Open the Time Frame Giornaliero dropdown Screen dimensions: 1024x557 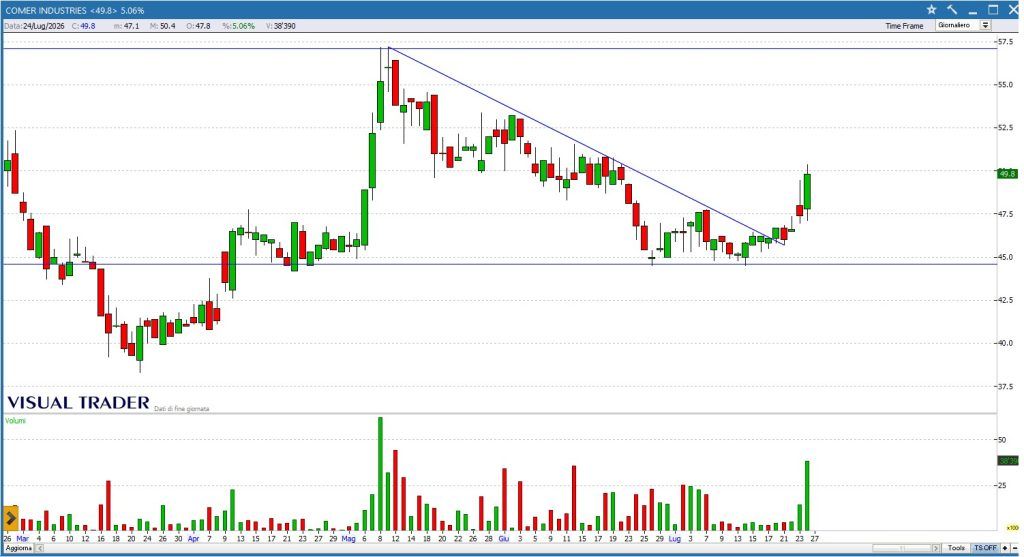[963, 25]
